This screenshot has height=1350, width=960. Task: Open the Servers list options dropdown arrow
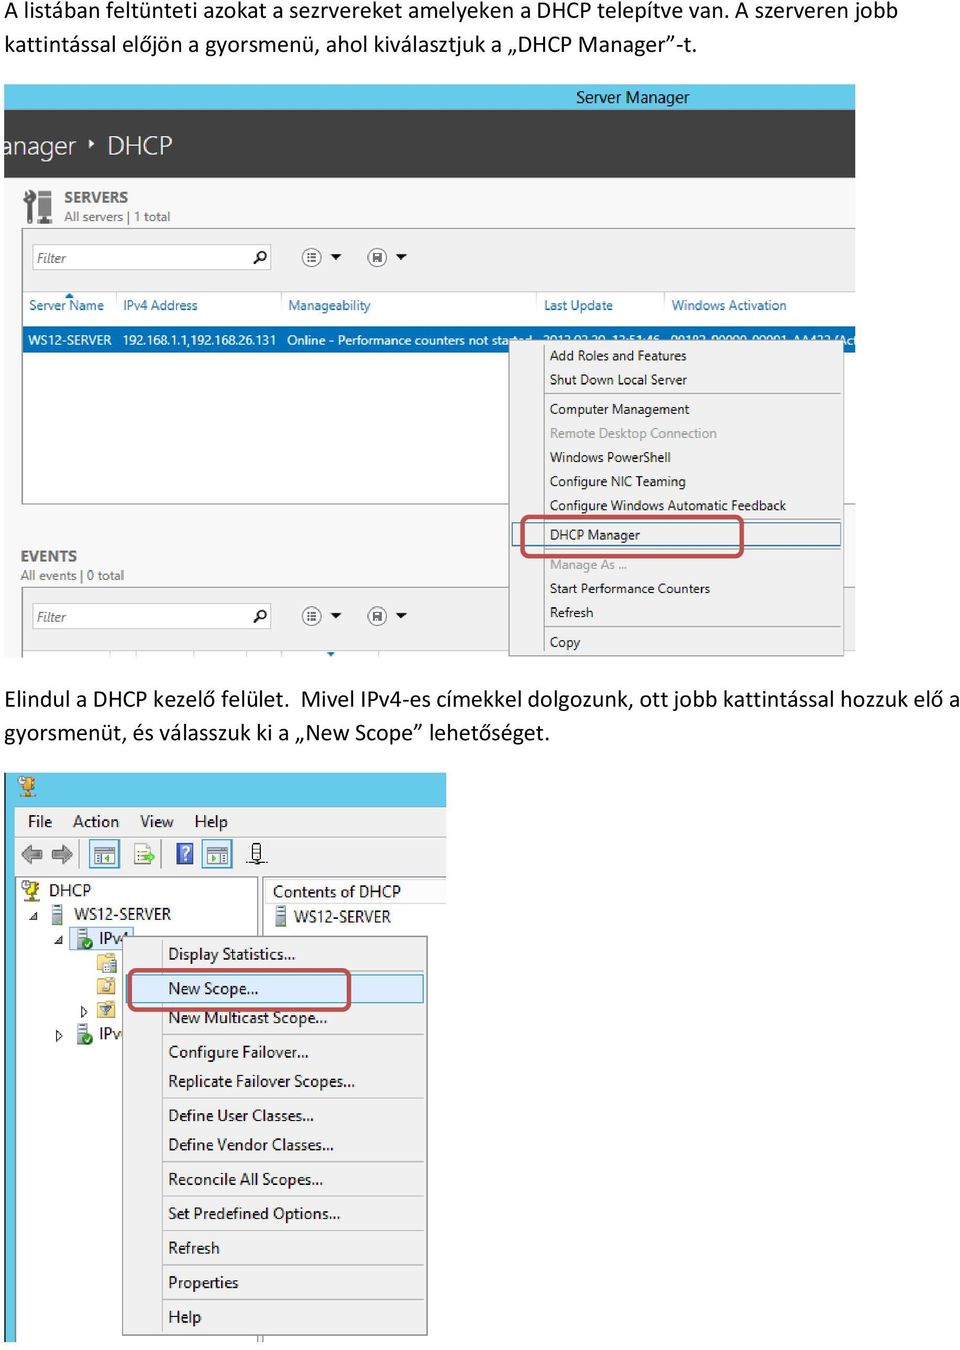(336, 257)
